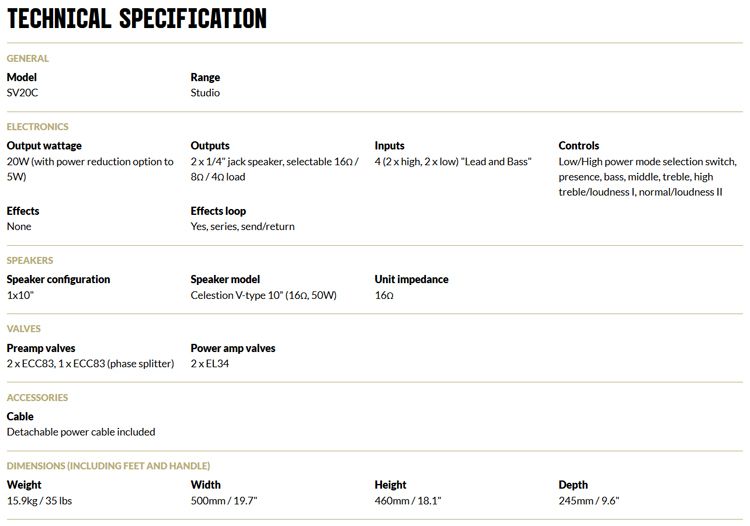Viewport: 750px width, 526px height.
Task: Click the Depth 245mm value
Action: tap(589, 501)
